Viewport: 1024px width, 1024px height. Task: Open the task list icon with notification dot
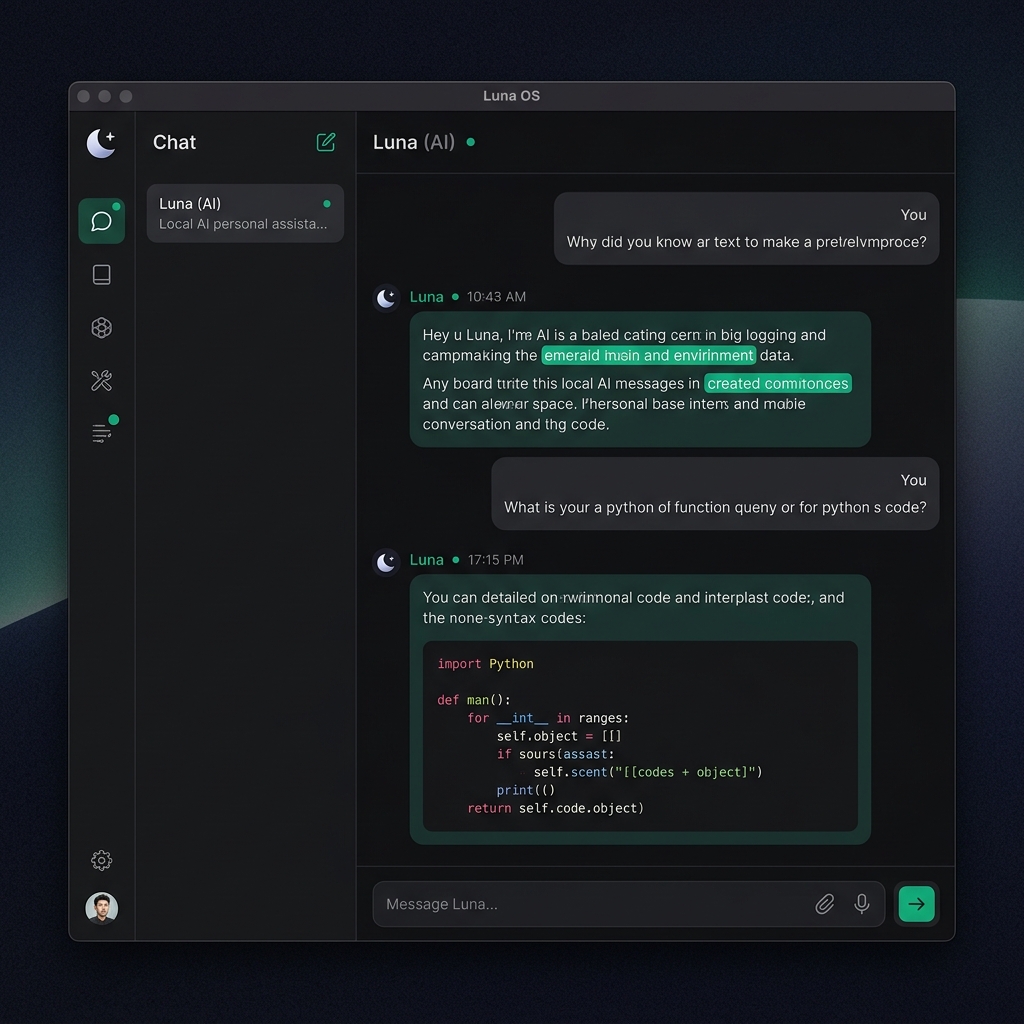[x=103, y=431]
